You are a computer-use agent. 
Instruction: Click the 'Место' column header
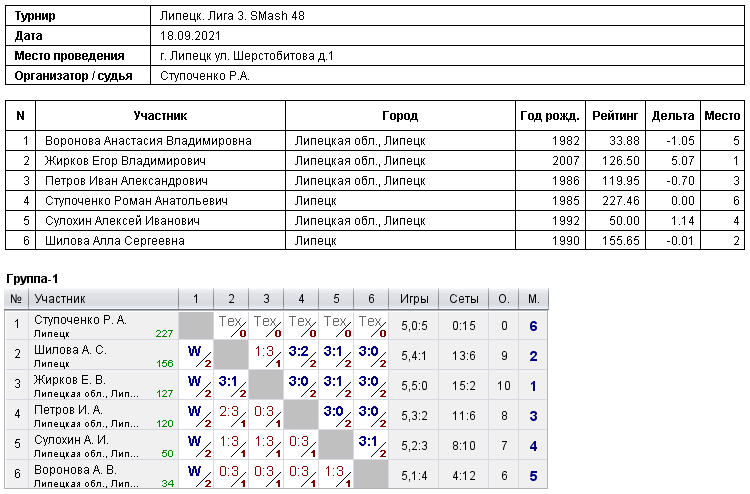pyautogui.click(x=722, y=116)
